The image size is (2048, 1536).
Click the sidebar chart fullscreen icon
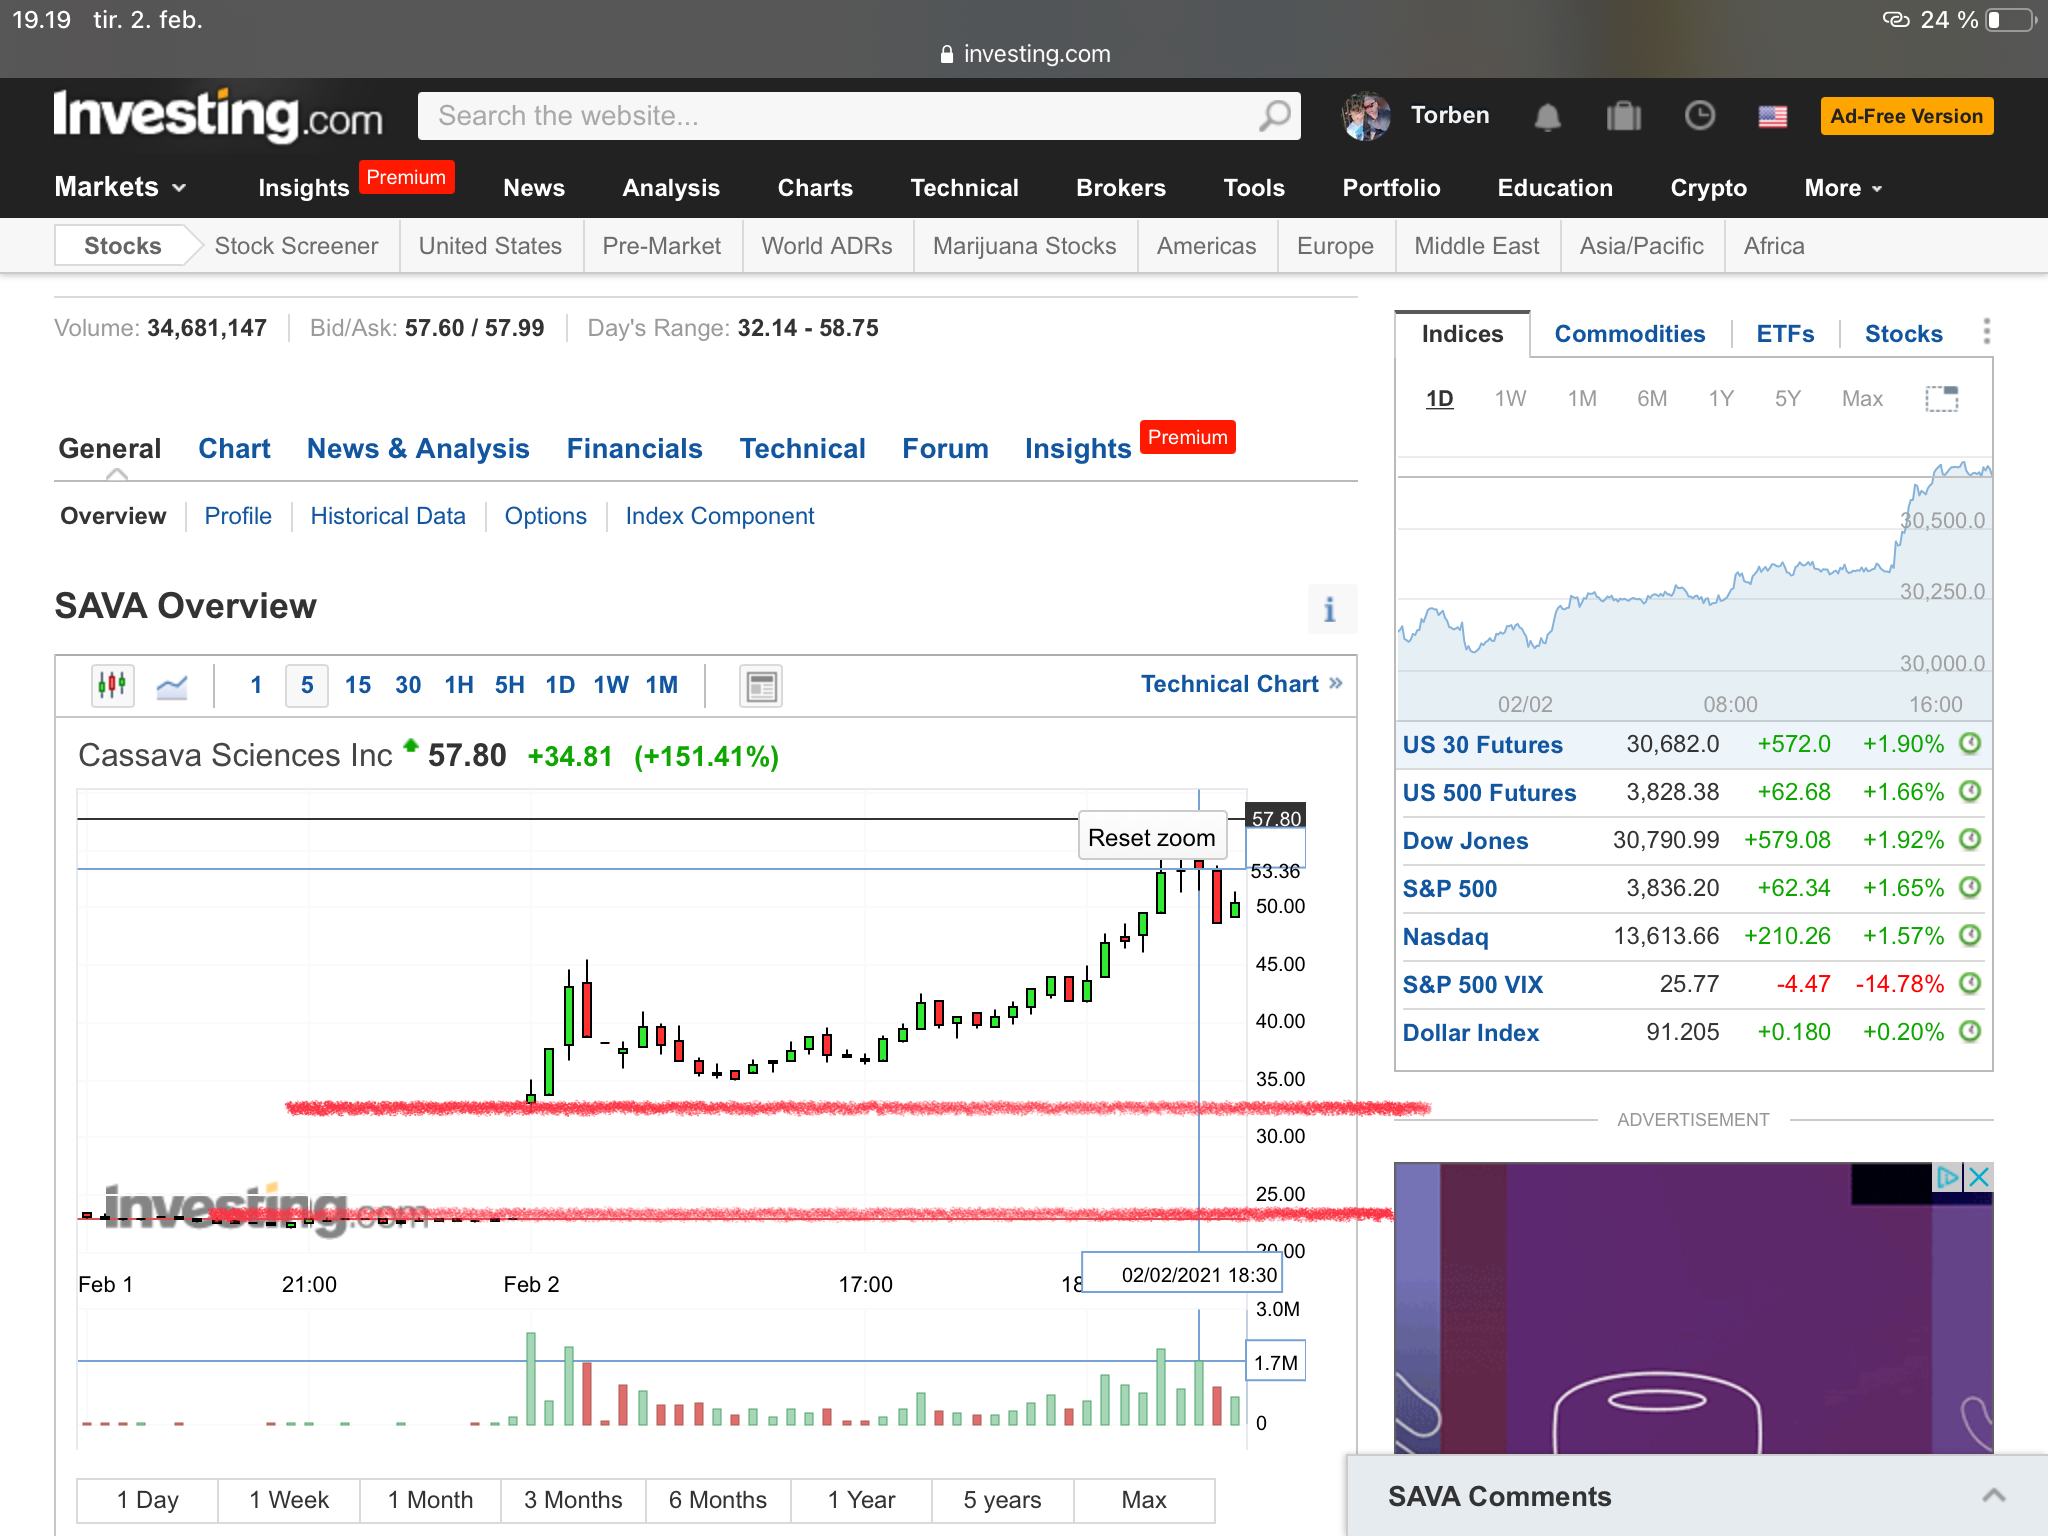pyautogui.click(x=1941, y=398)
